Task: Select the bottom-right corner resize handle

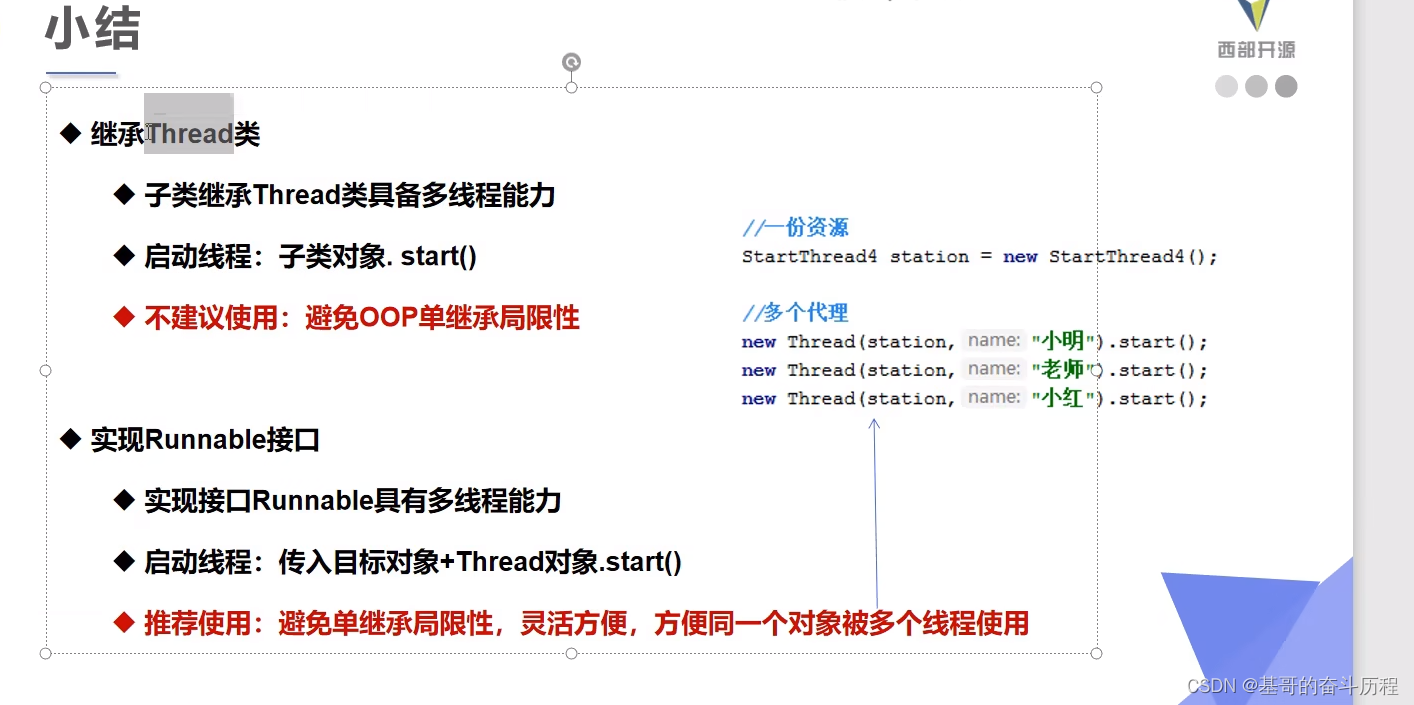Action: click(x=1096, y=653)
